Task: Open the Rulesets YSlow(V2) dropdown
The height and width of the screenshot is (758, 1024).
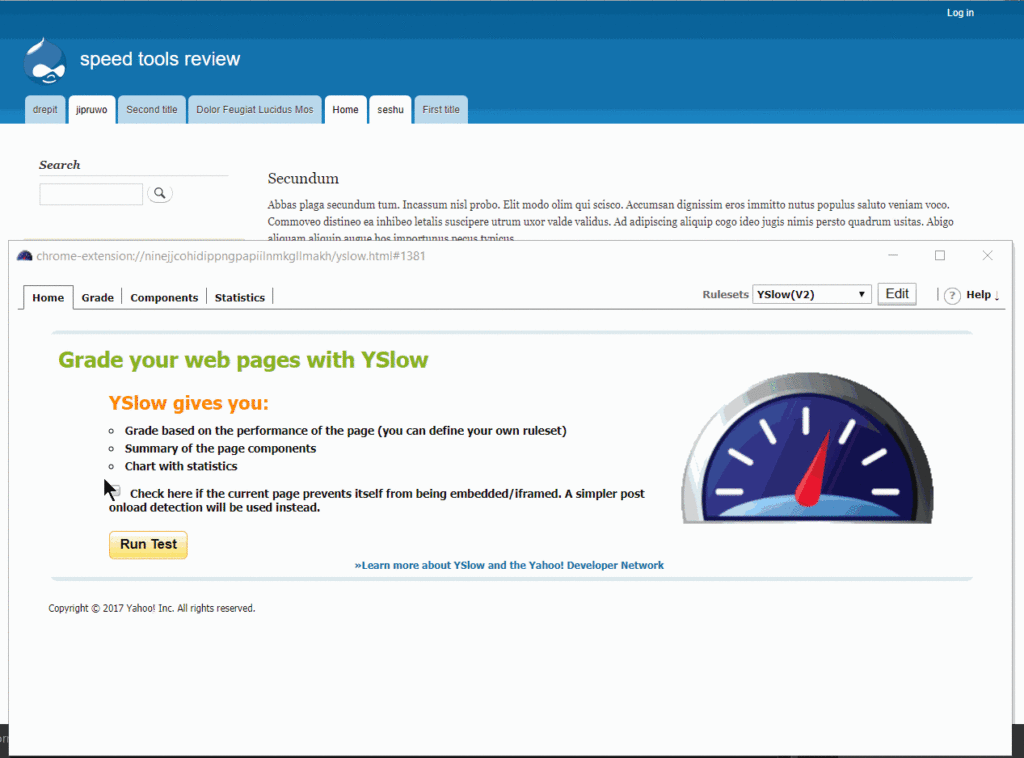Action: tap(811, 294)
